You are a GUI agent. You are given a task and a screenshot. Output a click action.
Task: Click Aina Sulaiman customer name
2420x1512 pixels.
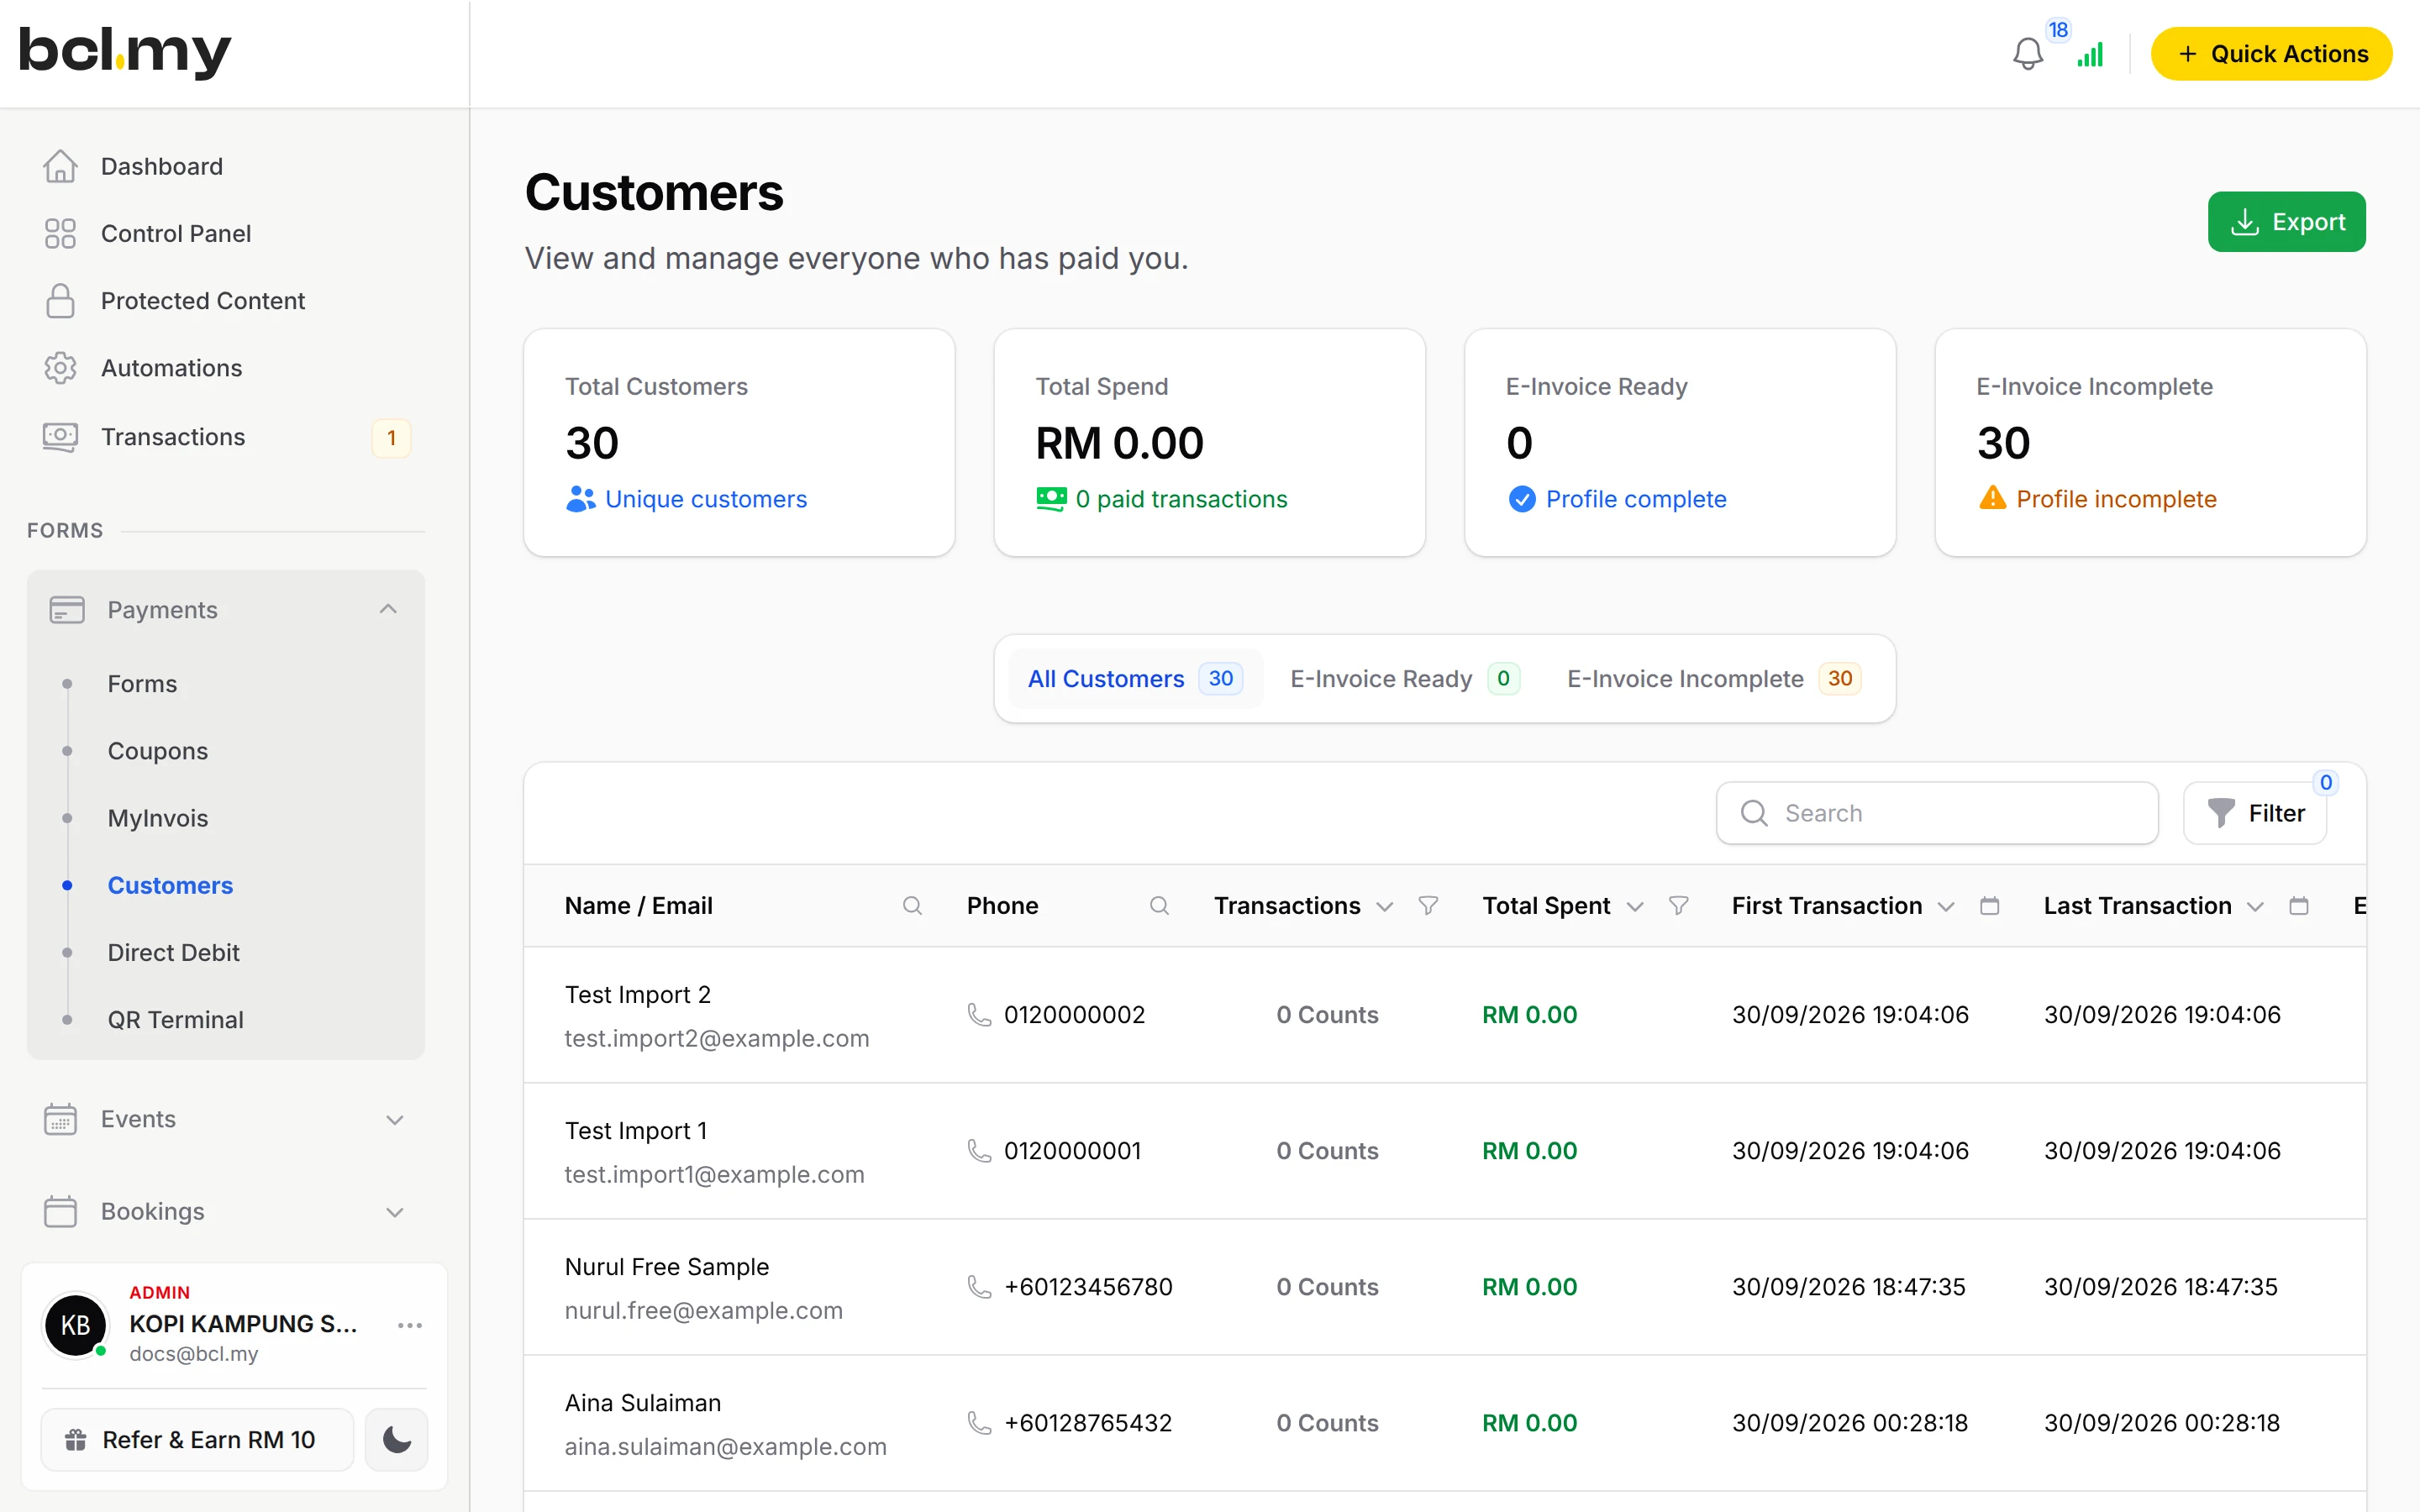click(x=643, y=1402)
